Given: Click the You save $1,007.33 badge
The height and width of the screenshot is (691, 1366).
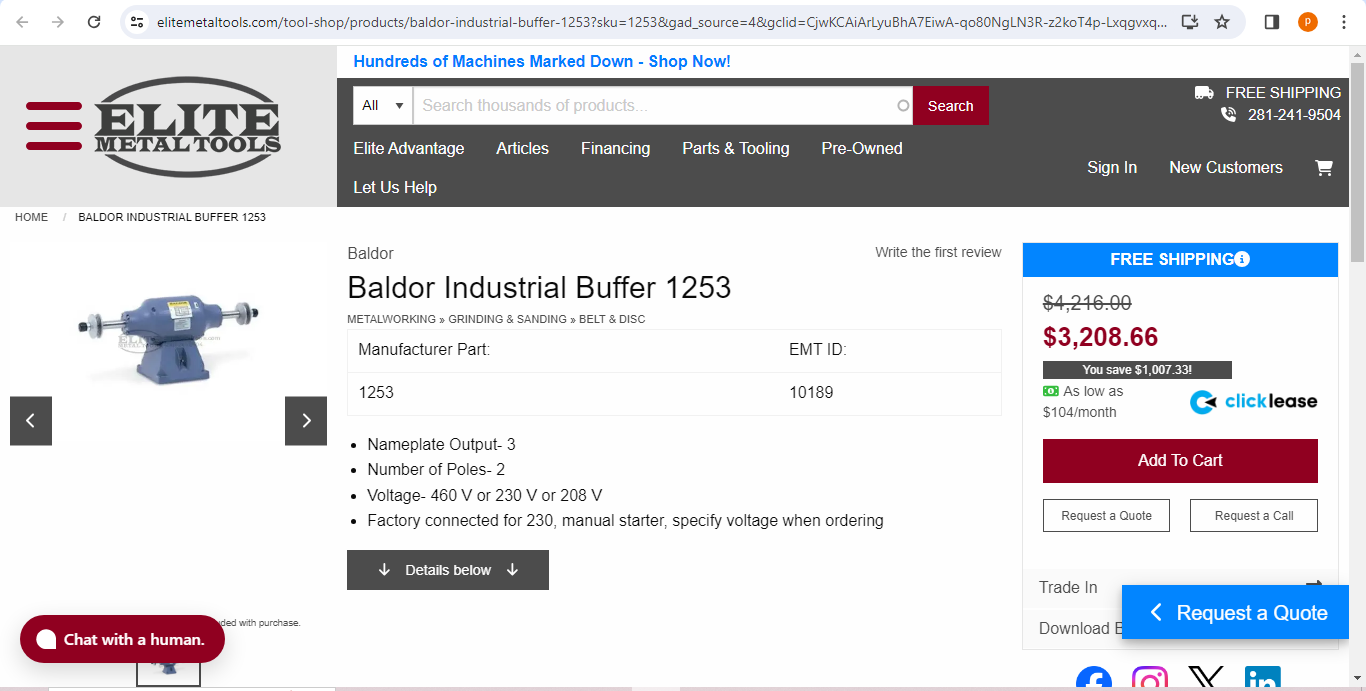Looking at the screenshot, I should (x=1137, y=370).
